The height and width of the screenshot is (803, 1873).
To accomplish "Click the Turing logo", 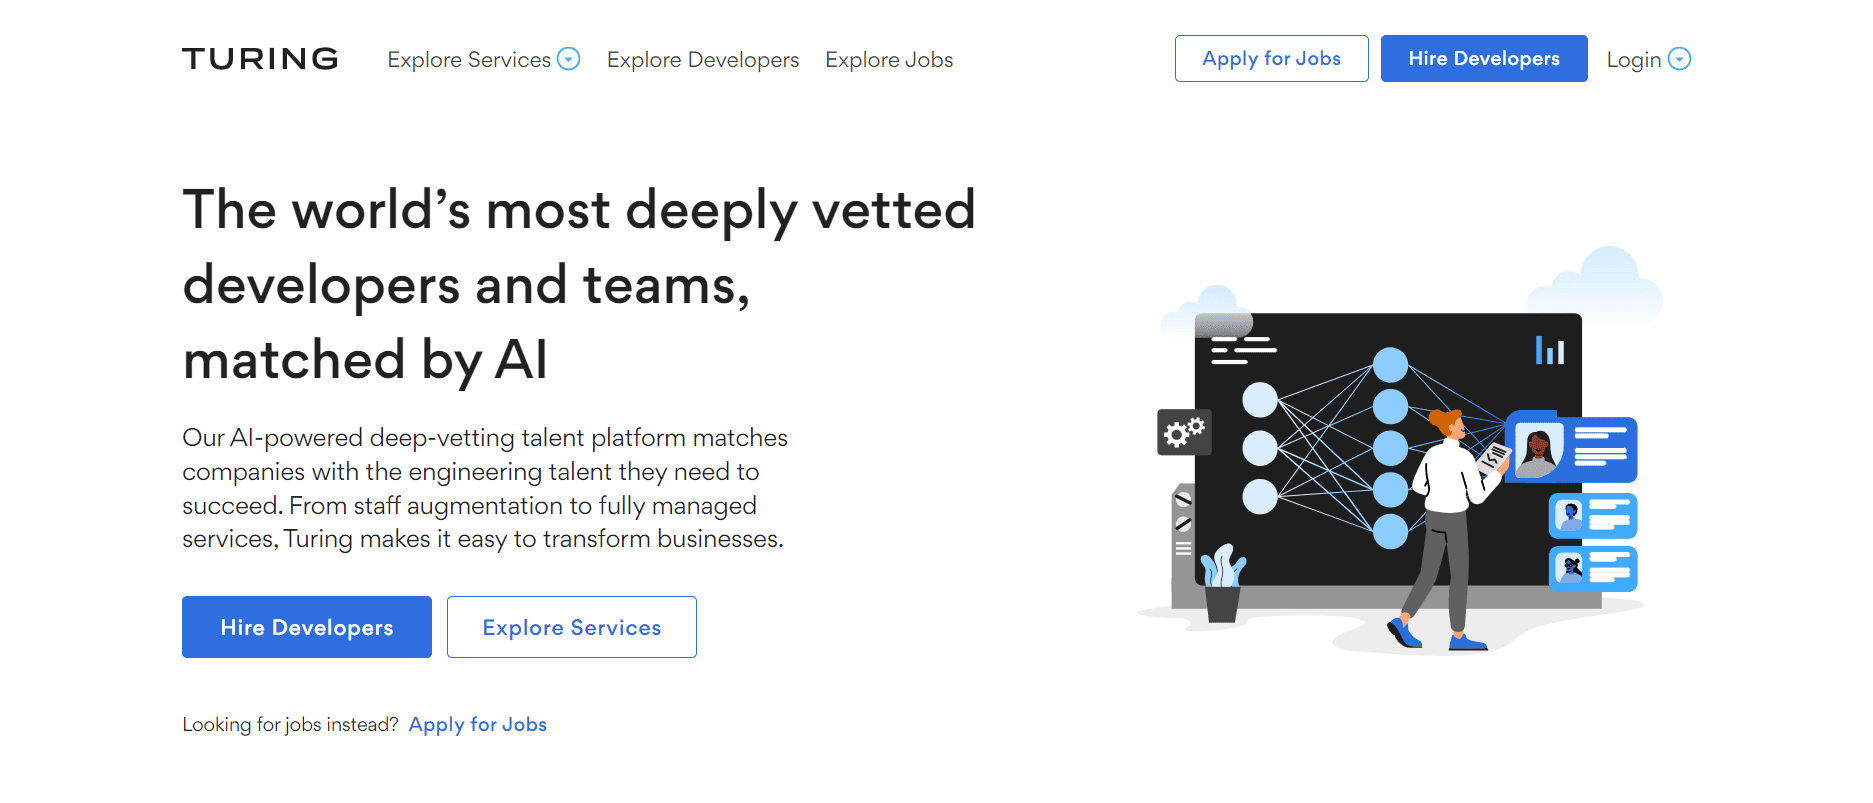I will [x=260, y=59].
